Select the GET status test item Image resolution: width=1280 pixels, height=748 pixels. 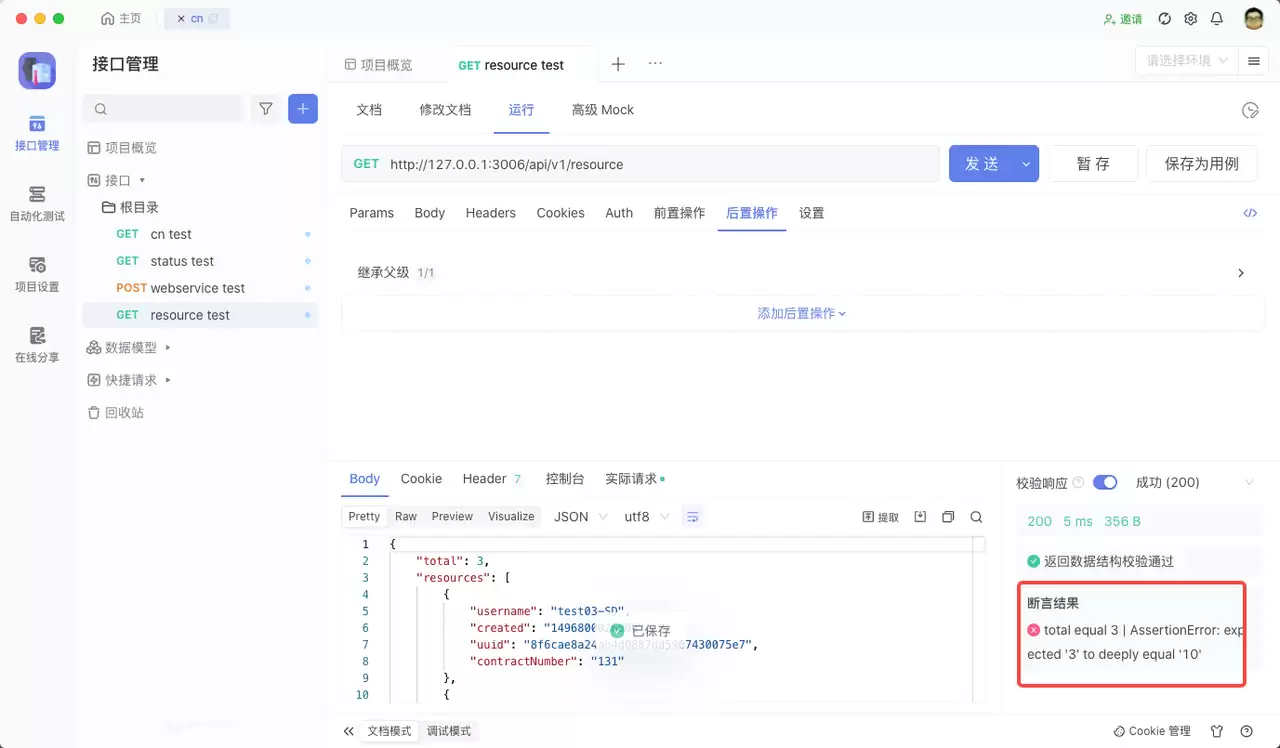pyautogui.click(x=200, y=261)
